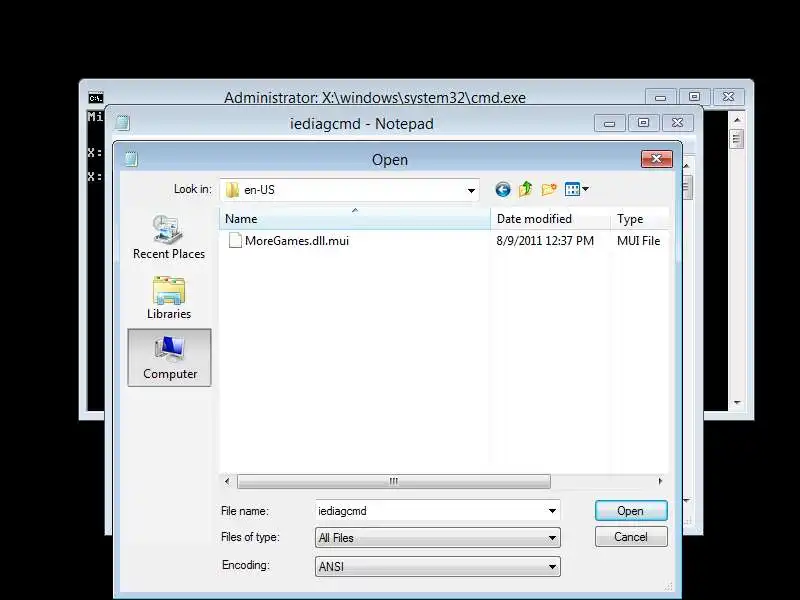Viewport: 800px width, 600px height.
Task: Click cmd.exe window scroll-up arrow
Action: pyautogui.click(x=737, y=119)
